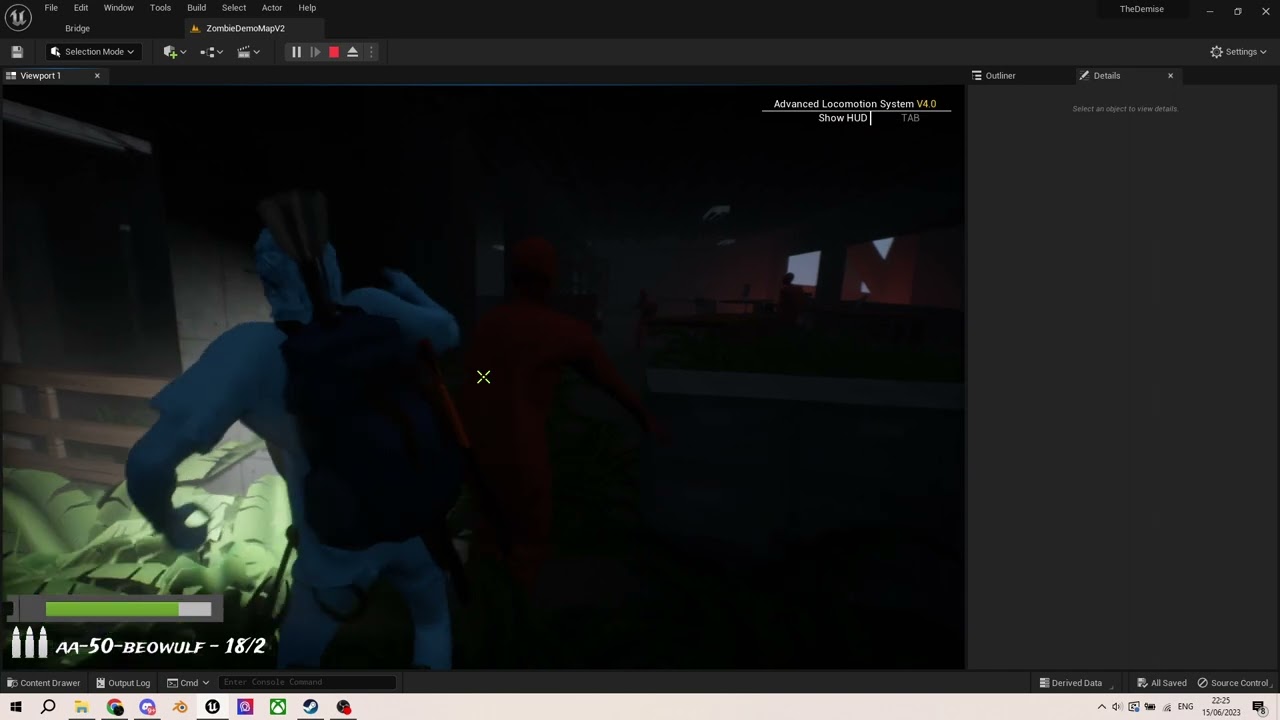Open the clock and calendar flyout
The height and width of the screenshot is (720, 1280).
tap(1221, 707)
